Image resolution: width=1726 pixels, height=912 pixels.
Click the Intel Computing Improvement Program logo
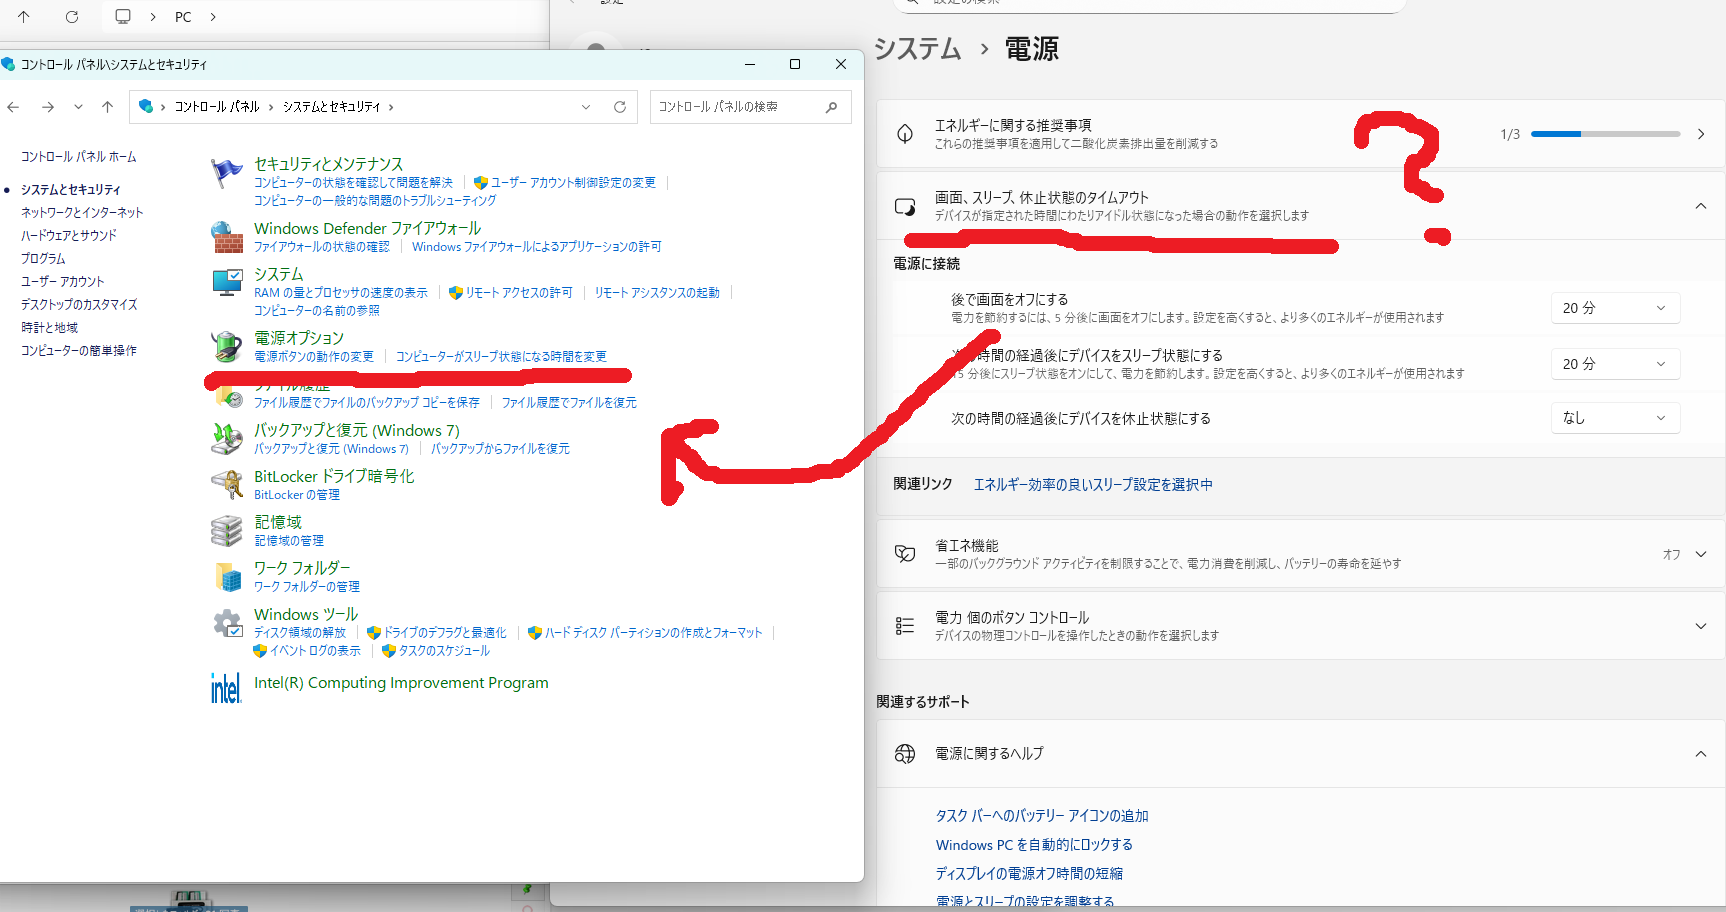[x=226, y=687]
